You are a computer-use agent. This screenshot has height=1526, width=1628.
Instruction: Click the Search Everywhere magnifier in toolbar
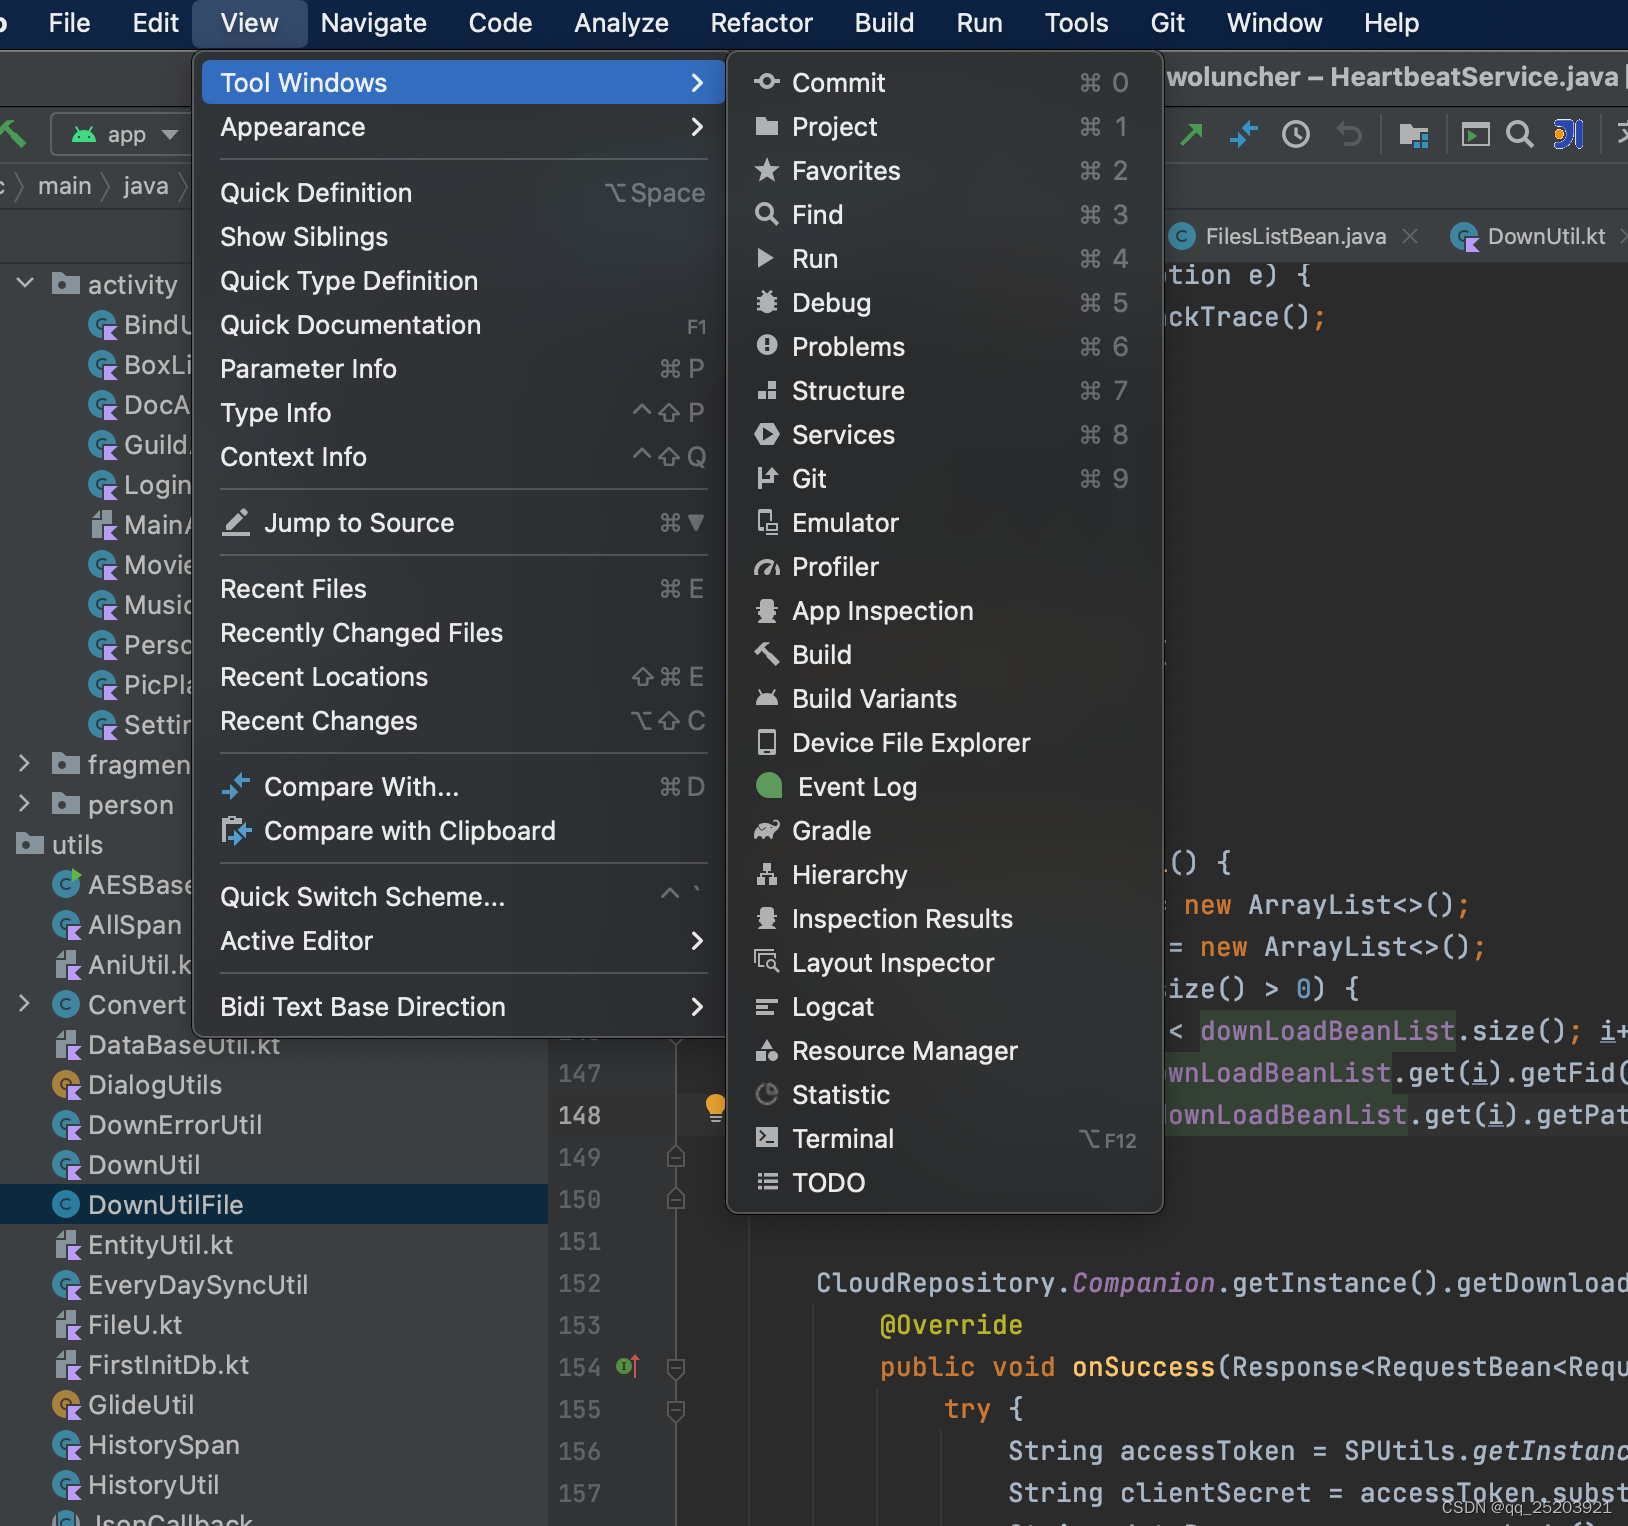pos(1519,134)
